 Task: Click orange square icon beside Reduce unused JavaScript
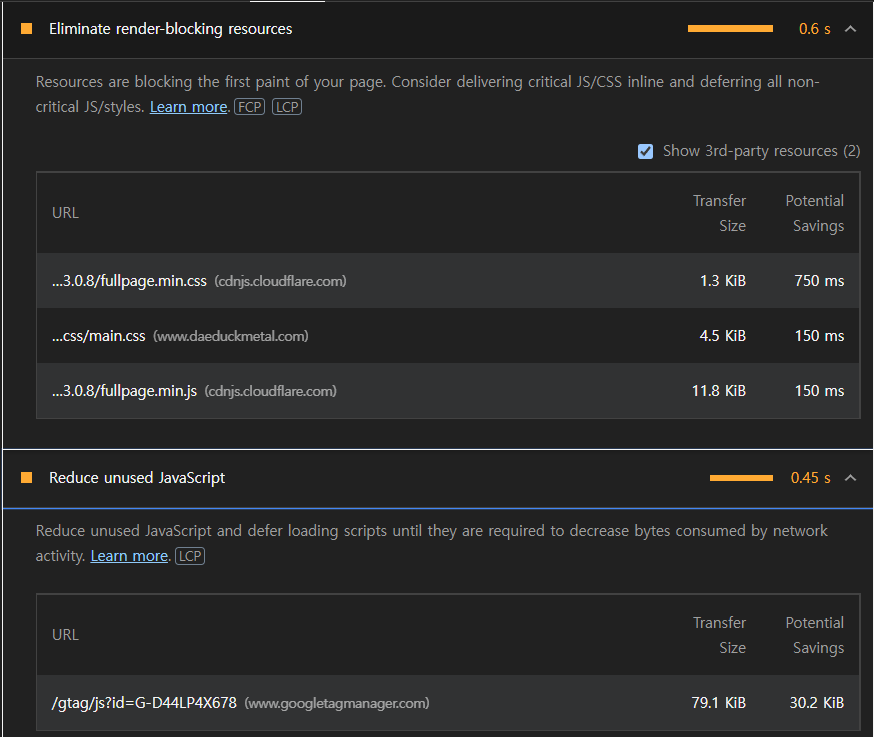point(26,478)
